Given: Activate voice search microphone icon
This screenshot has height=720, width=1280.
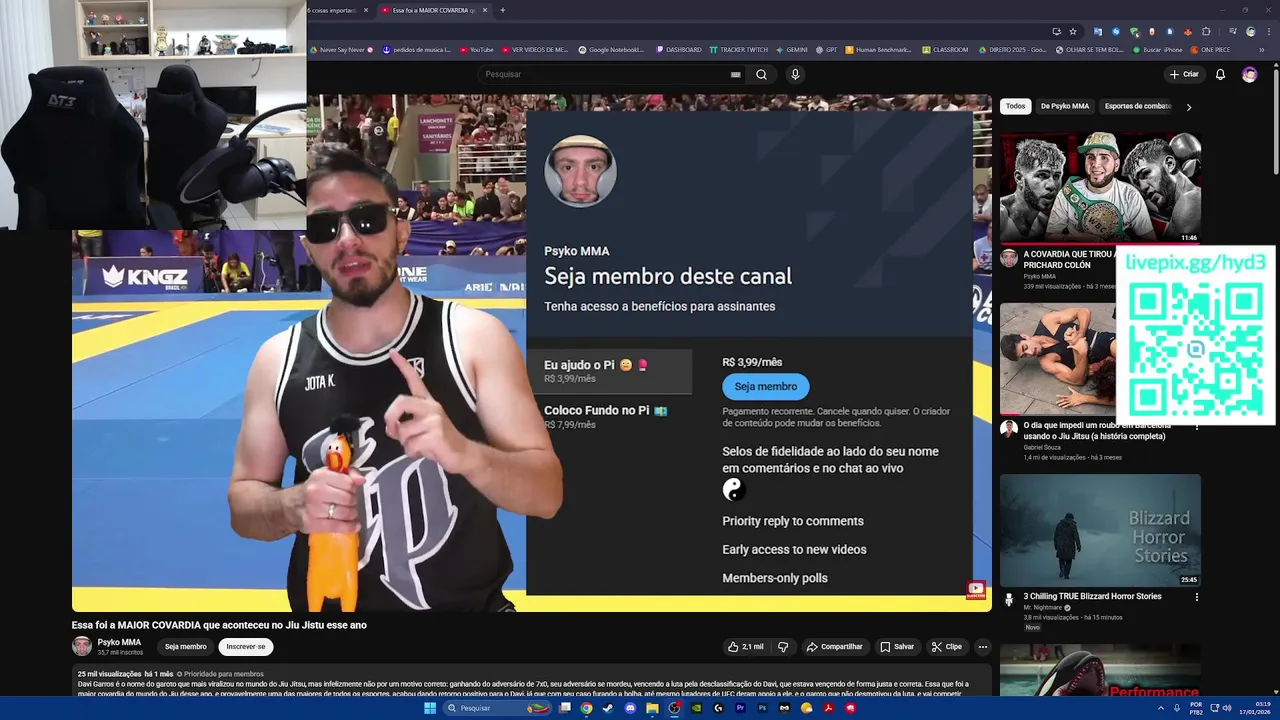Looking at the screenshot, I should tap(795, 74).
